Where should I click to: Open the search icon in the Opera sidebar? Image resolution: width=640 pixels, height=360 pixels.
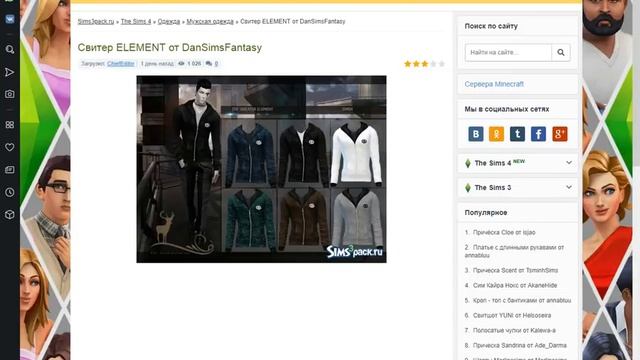[x=10, y=50]
